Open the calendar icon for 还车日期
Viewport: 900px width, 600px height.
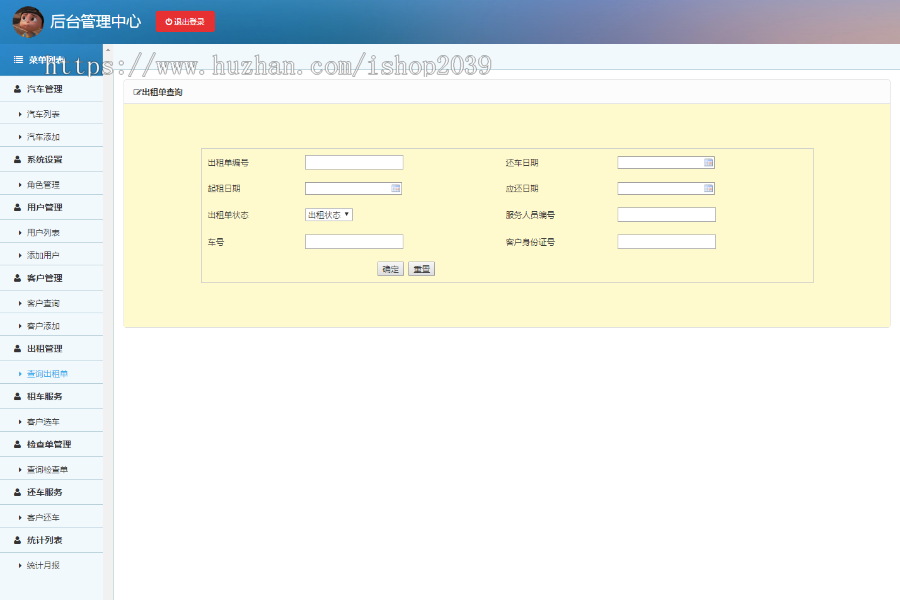click(708, 162)
